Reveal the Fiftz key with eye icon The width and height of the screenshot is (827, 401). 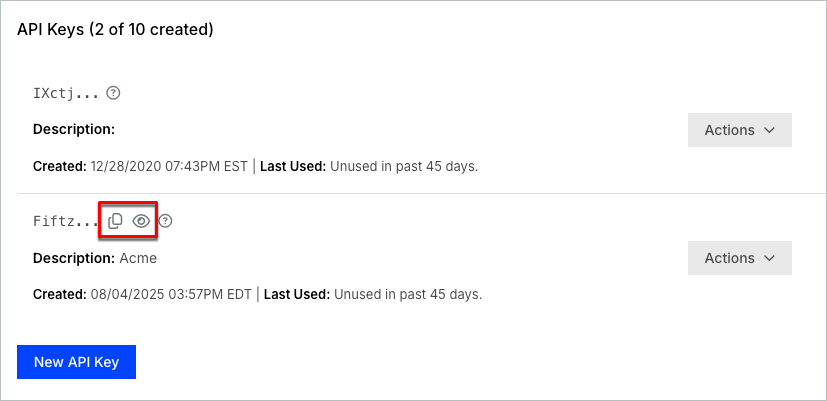(141, 221)
